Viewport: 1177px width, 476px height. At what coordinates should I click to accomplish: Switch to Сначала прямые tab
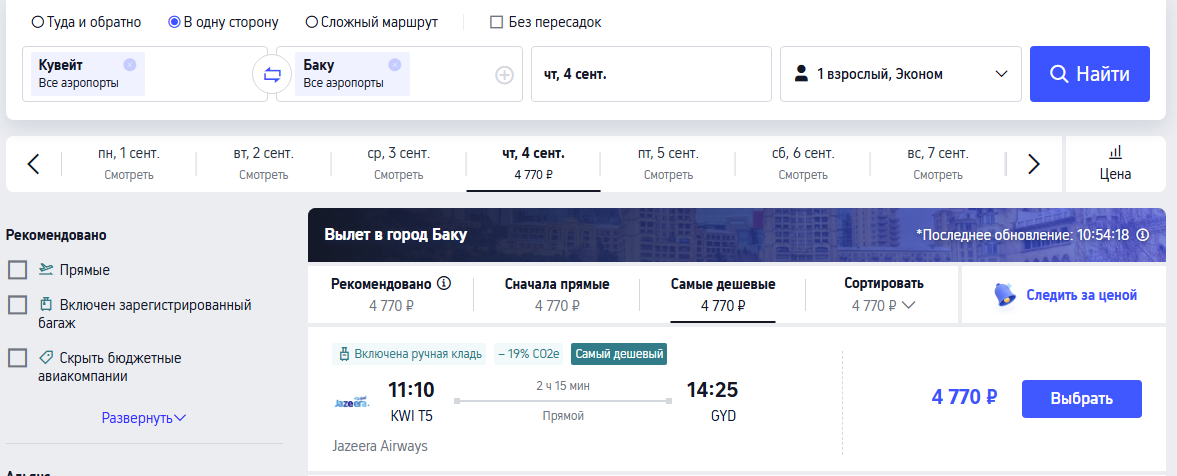click(557, 294)
